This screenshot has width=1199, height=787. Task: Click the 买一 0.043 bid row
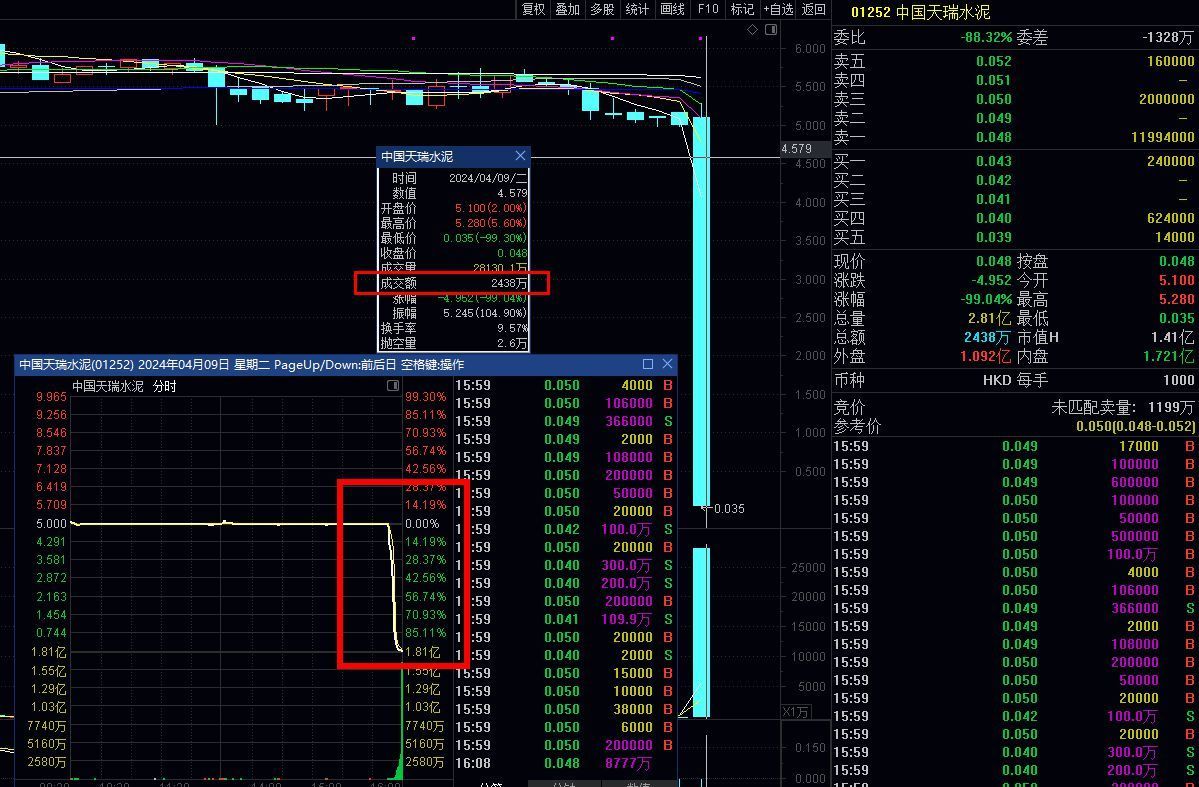[1014, 161]
